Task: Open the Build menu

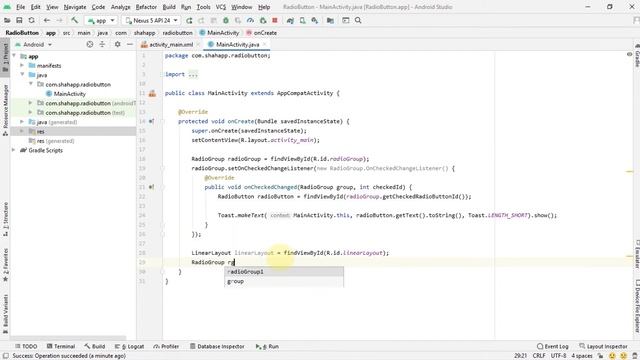Action: tap(169, 7)
